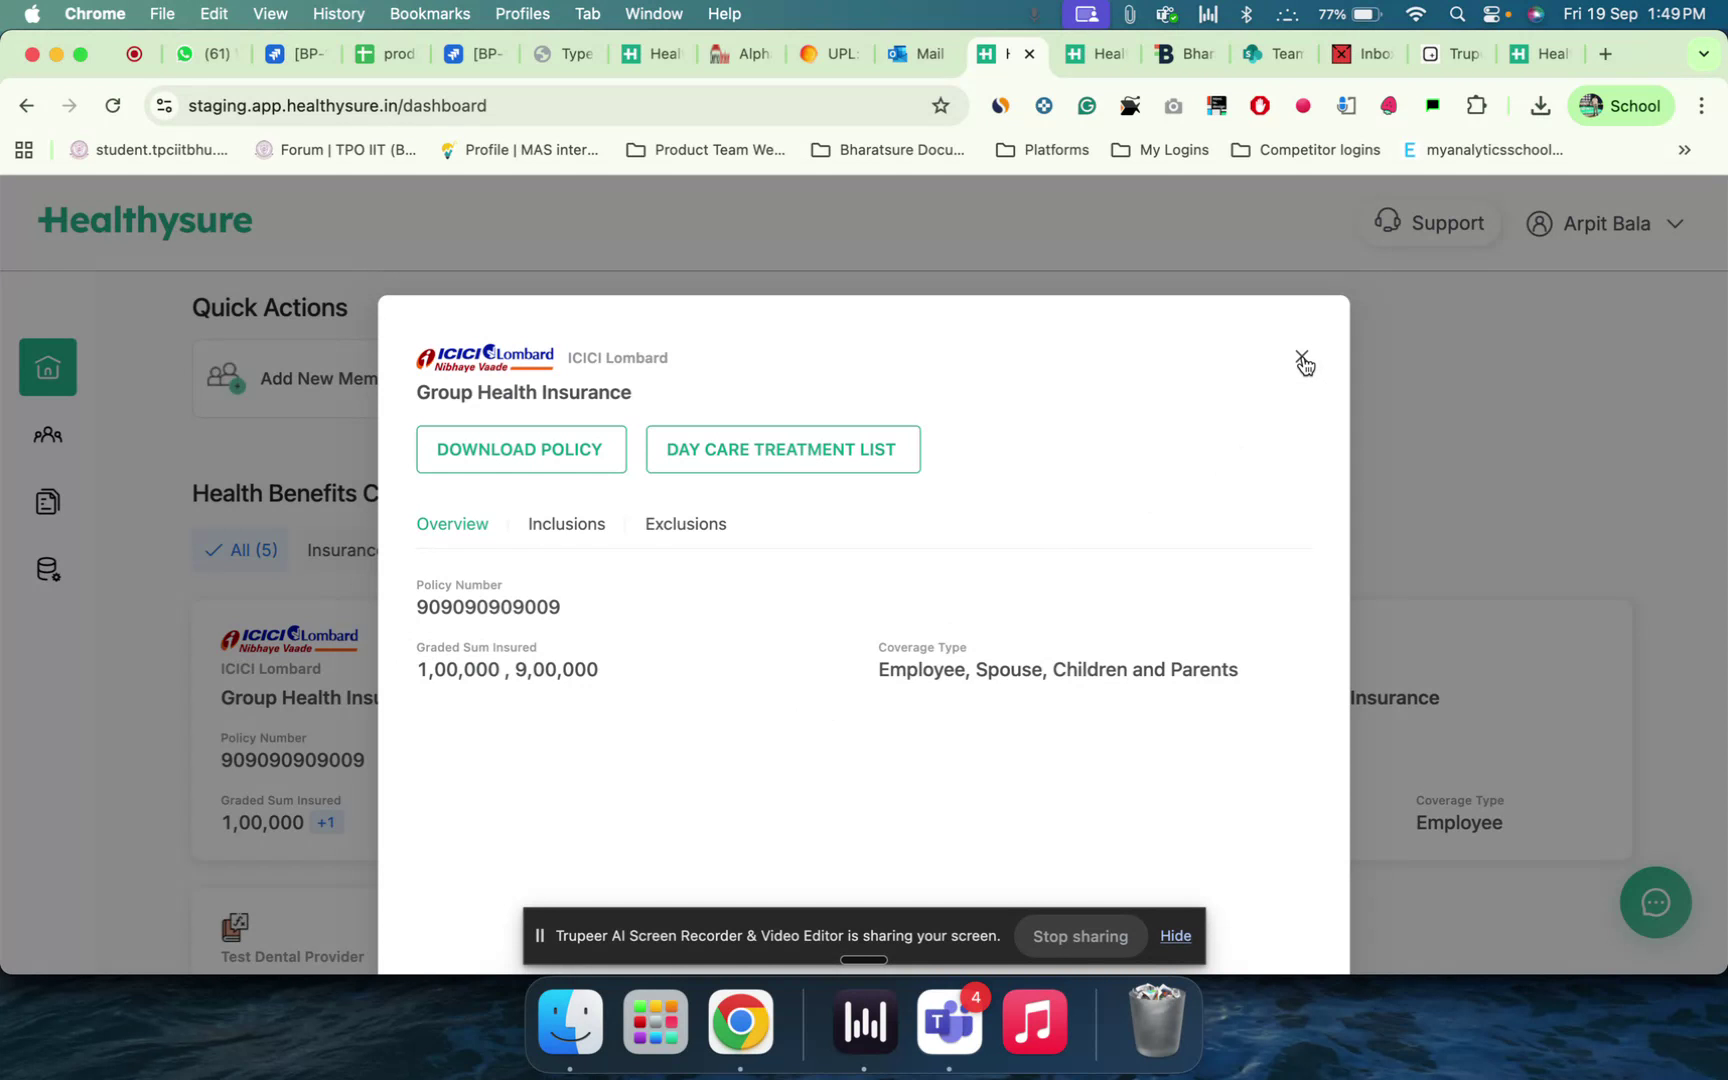Open the chat support bubble bottom right

(1655, 902)
